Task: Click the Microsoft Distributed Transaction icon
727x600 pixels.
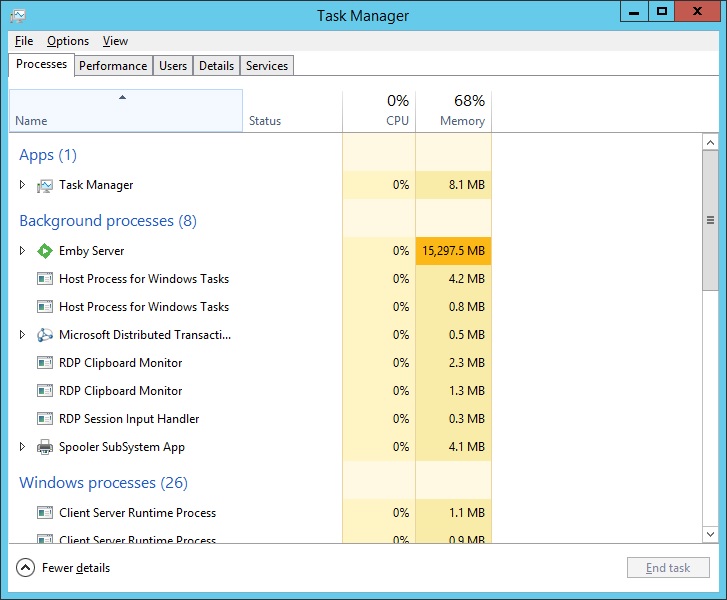Action: click(45, 335)
